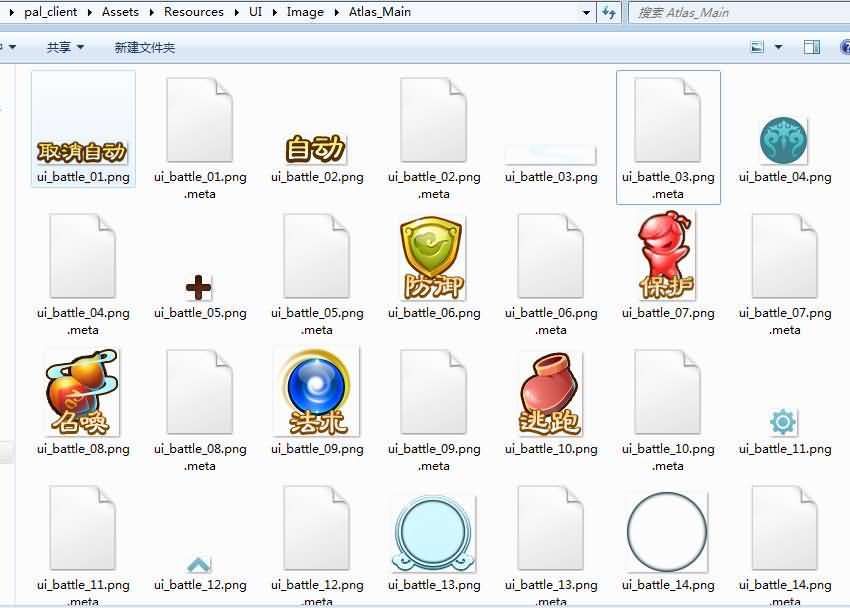Expand the view options dropdown arrow

(x=779, y=47)
